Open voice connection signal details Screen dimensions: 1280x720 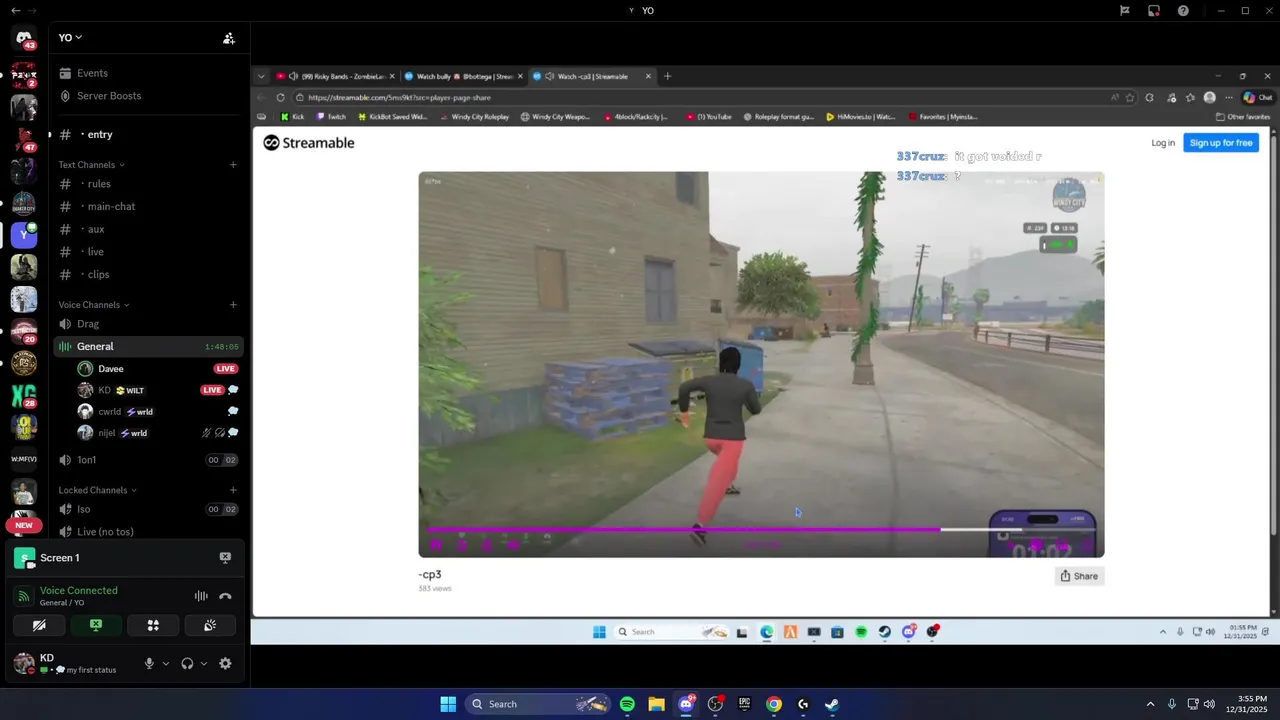25,596
